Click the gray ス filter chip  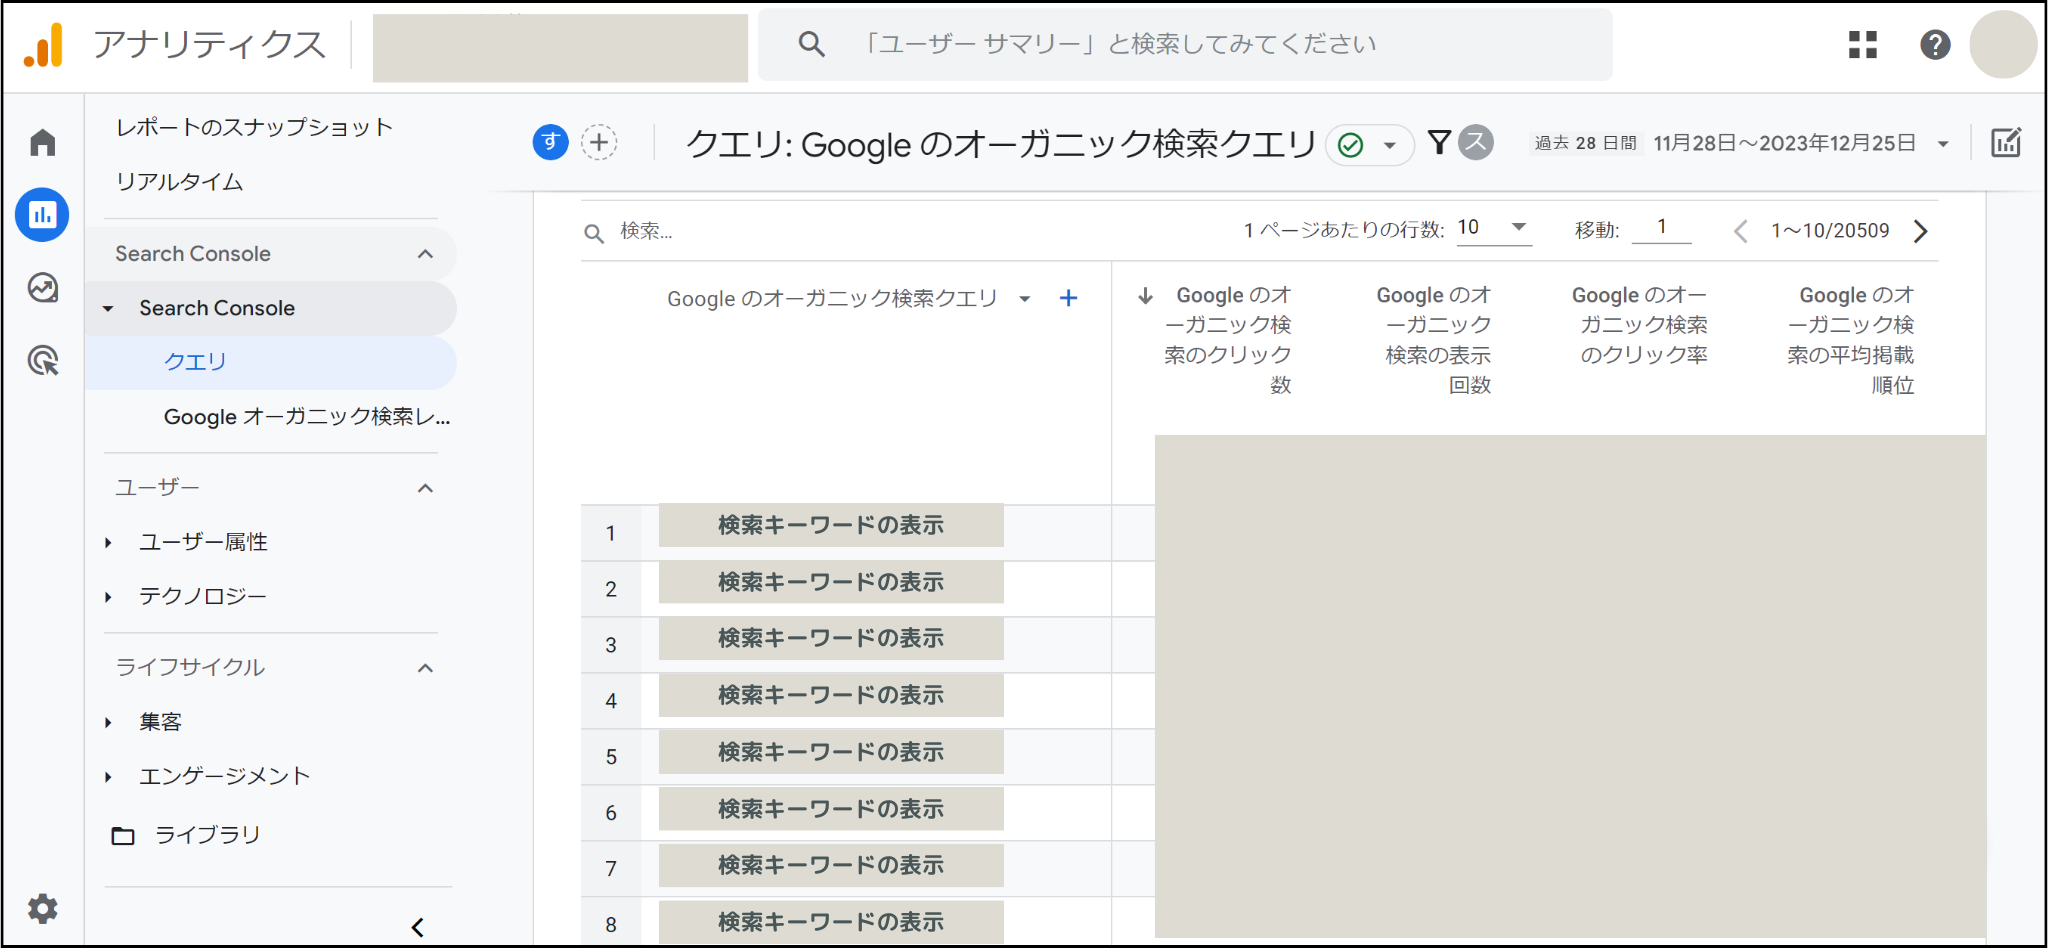[1476, 142]
